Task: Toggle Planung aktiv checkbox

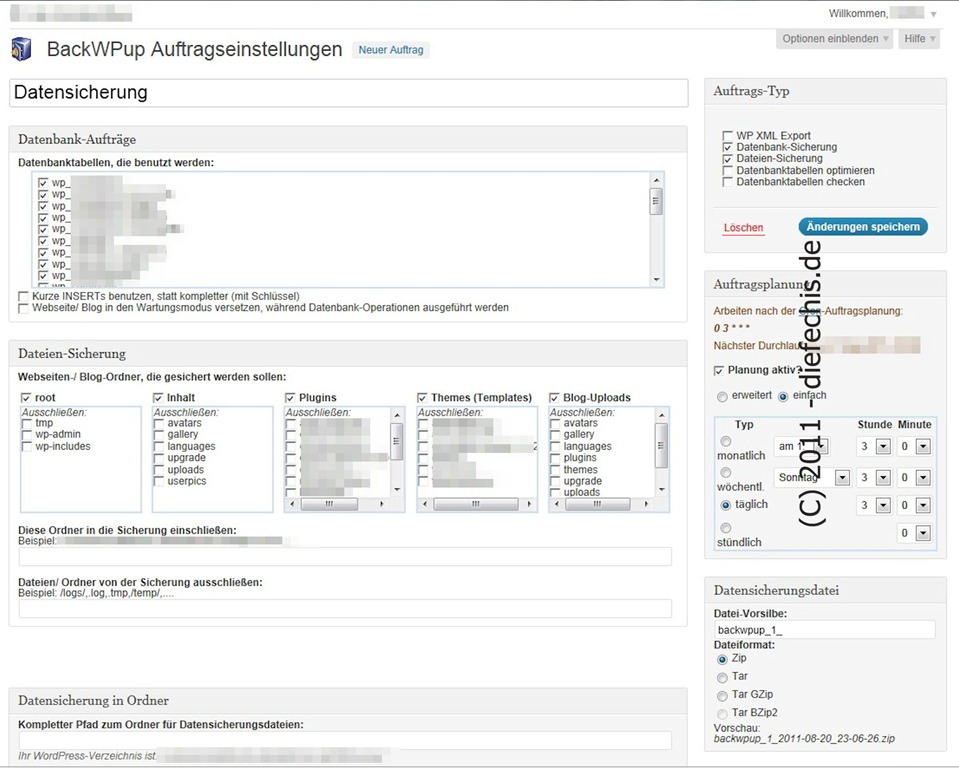Action: point(719,371)
